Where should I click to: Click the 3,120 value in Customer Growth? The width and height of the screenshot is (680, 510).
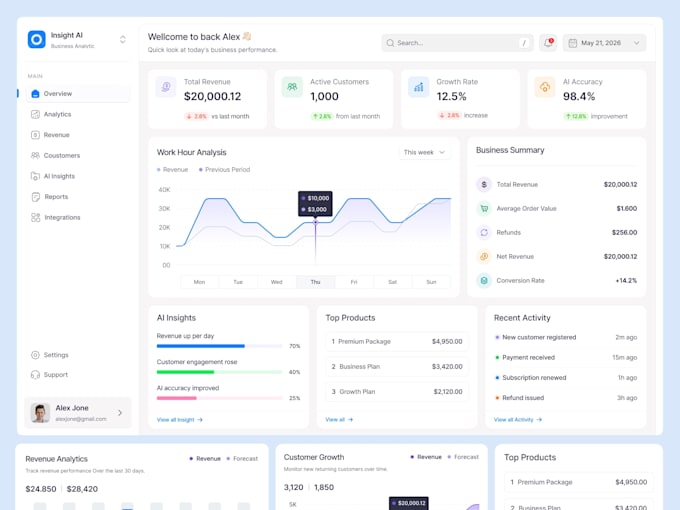294,487
